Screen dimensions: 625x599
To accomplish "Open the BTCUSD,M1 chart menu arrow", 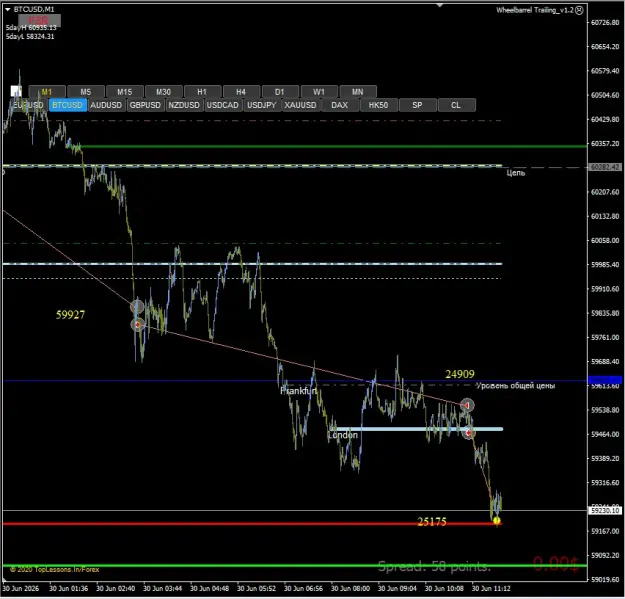I will point(8,9).
